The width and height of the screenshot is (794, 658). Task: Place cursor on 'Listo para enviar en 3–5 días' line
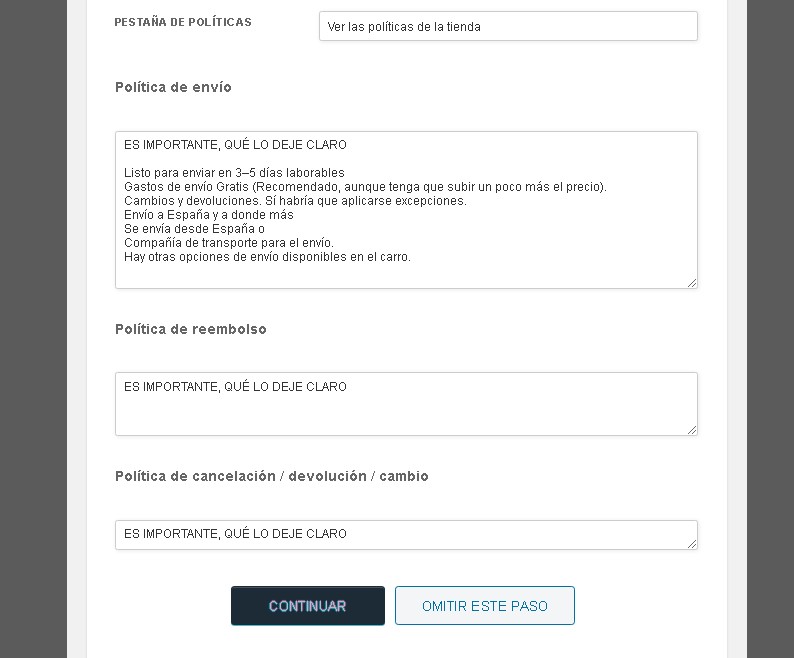pos(234,173)
